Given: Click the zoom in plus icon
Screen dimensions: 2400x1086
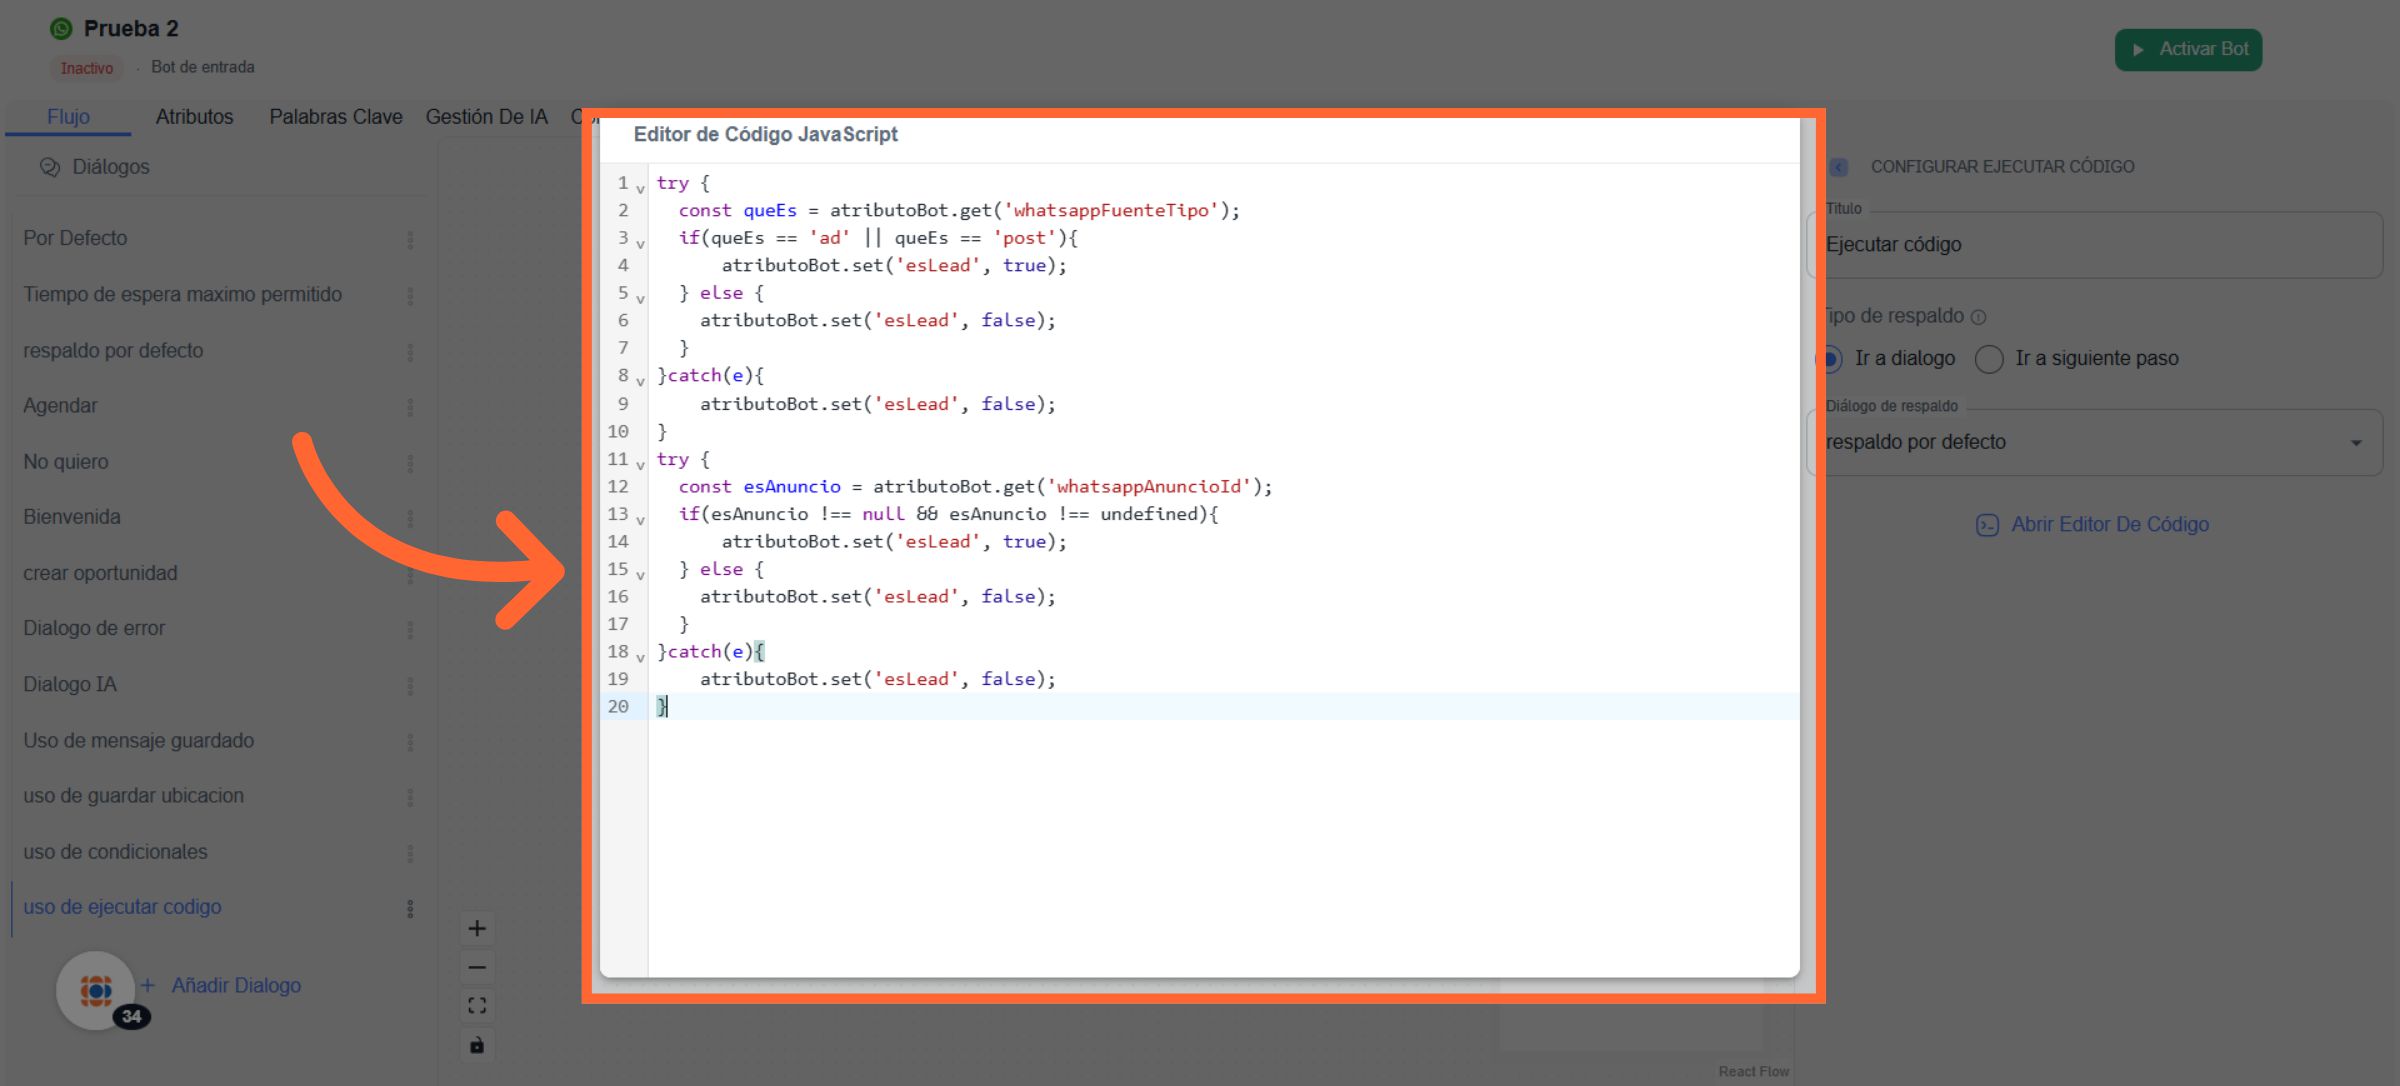Looking at the screenshot, I should [x=477, y=928].
